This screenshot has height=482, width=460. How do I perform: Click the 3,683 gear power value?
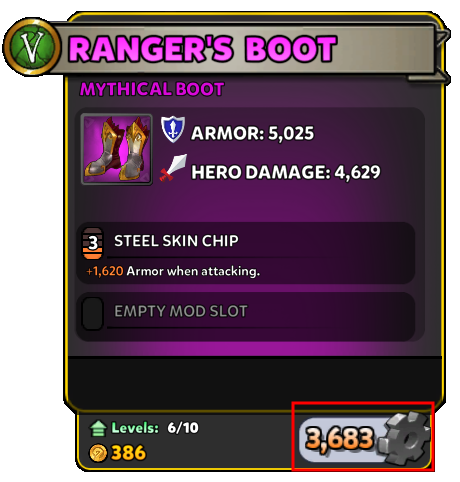click(339, 438)
